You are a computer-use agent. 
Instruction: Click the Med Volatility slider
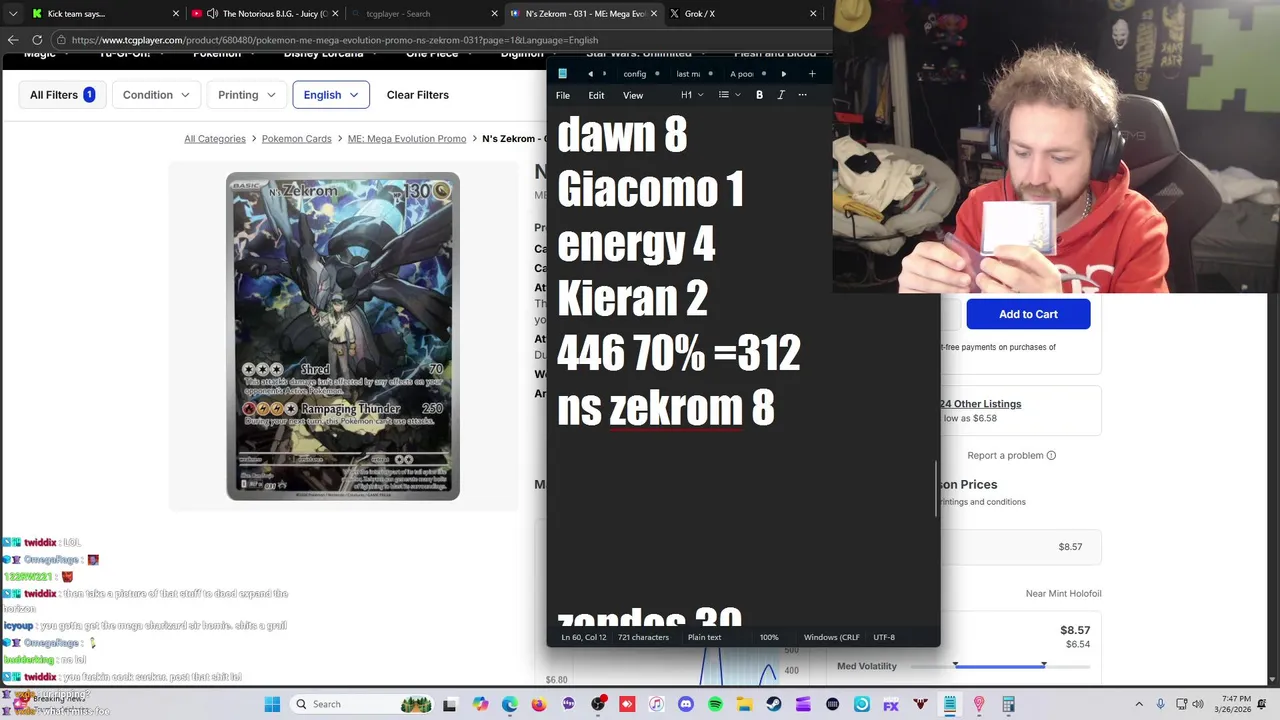click(x=999, y=665)
